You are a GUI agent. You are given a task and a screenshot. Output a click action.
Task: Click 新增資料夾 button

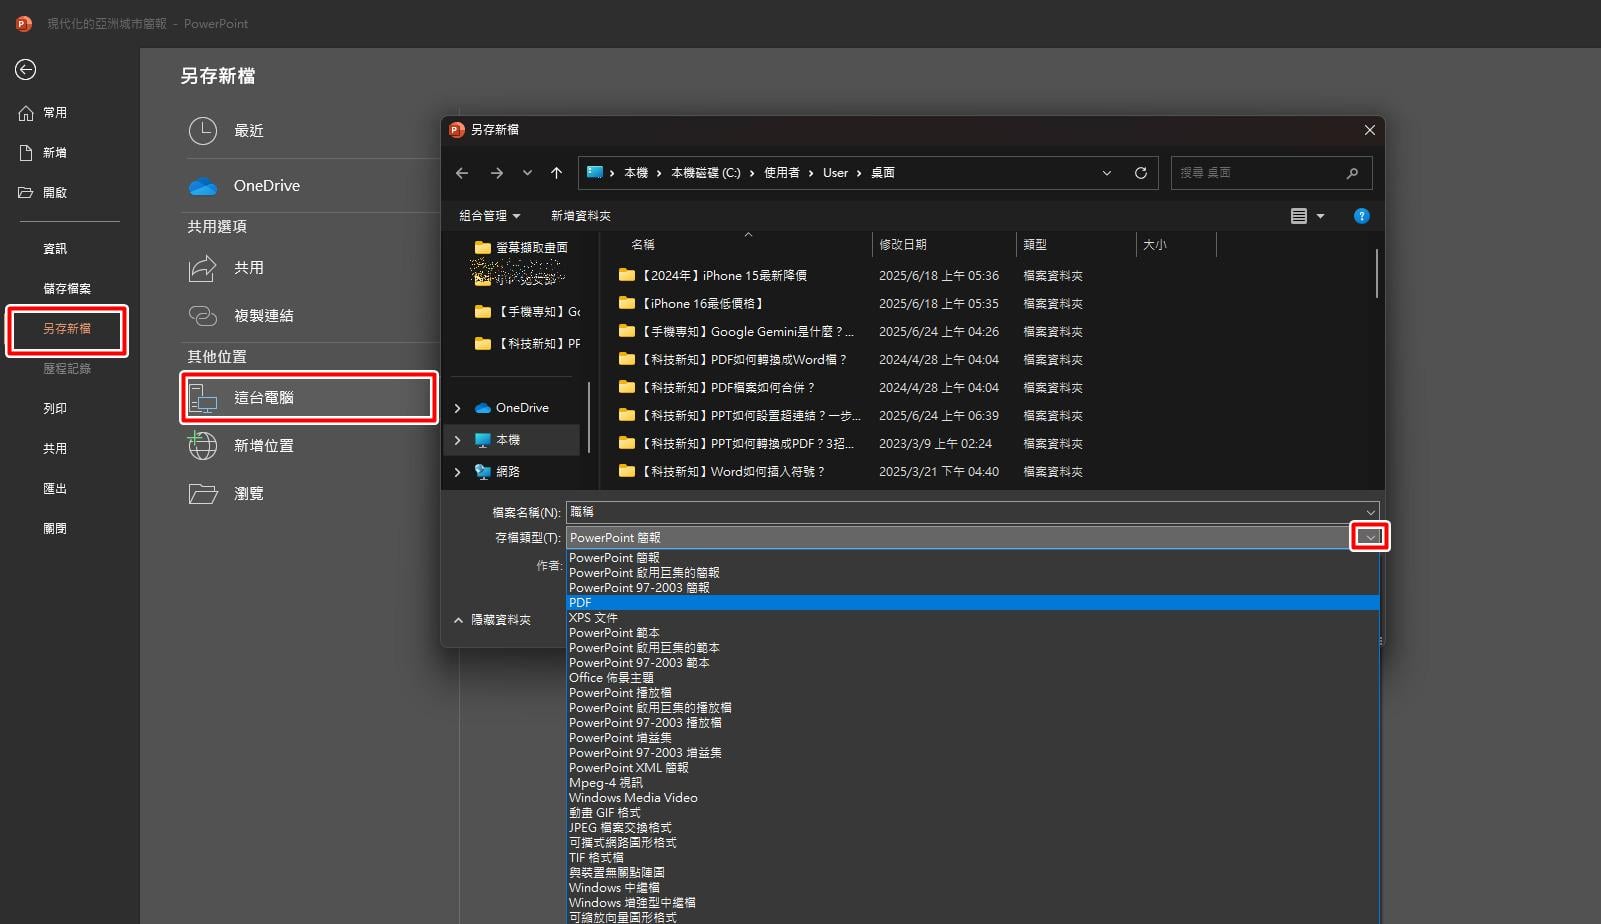point(581,216)
